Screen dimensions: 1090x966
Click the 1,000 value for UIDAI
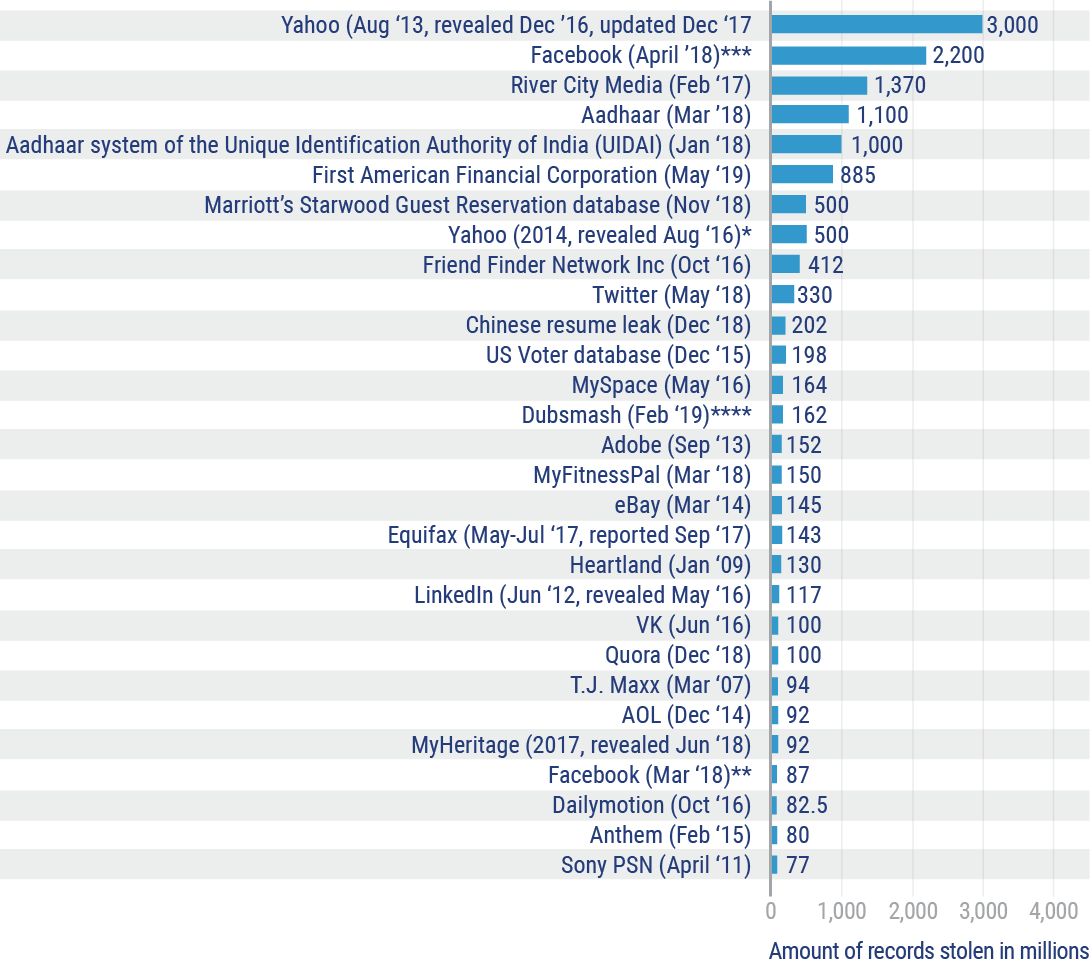(877, 145)
